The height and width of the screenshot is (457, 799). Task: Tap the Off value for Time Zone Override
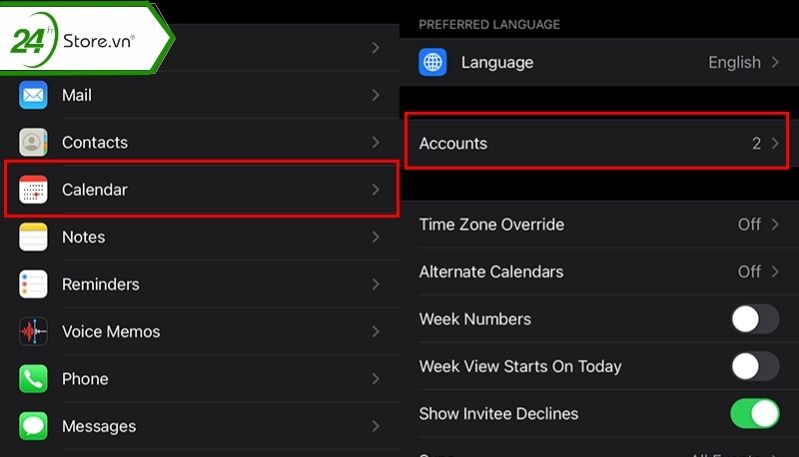(749, 225)
